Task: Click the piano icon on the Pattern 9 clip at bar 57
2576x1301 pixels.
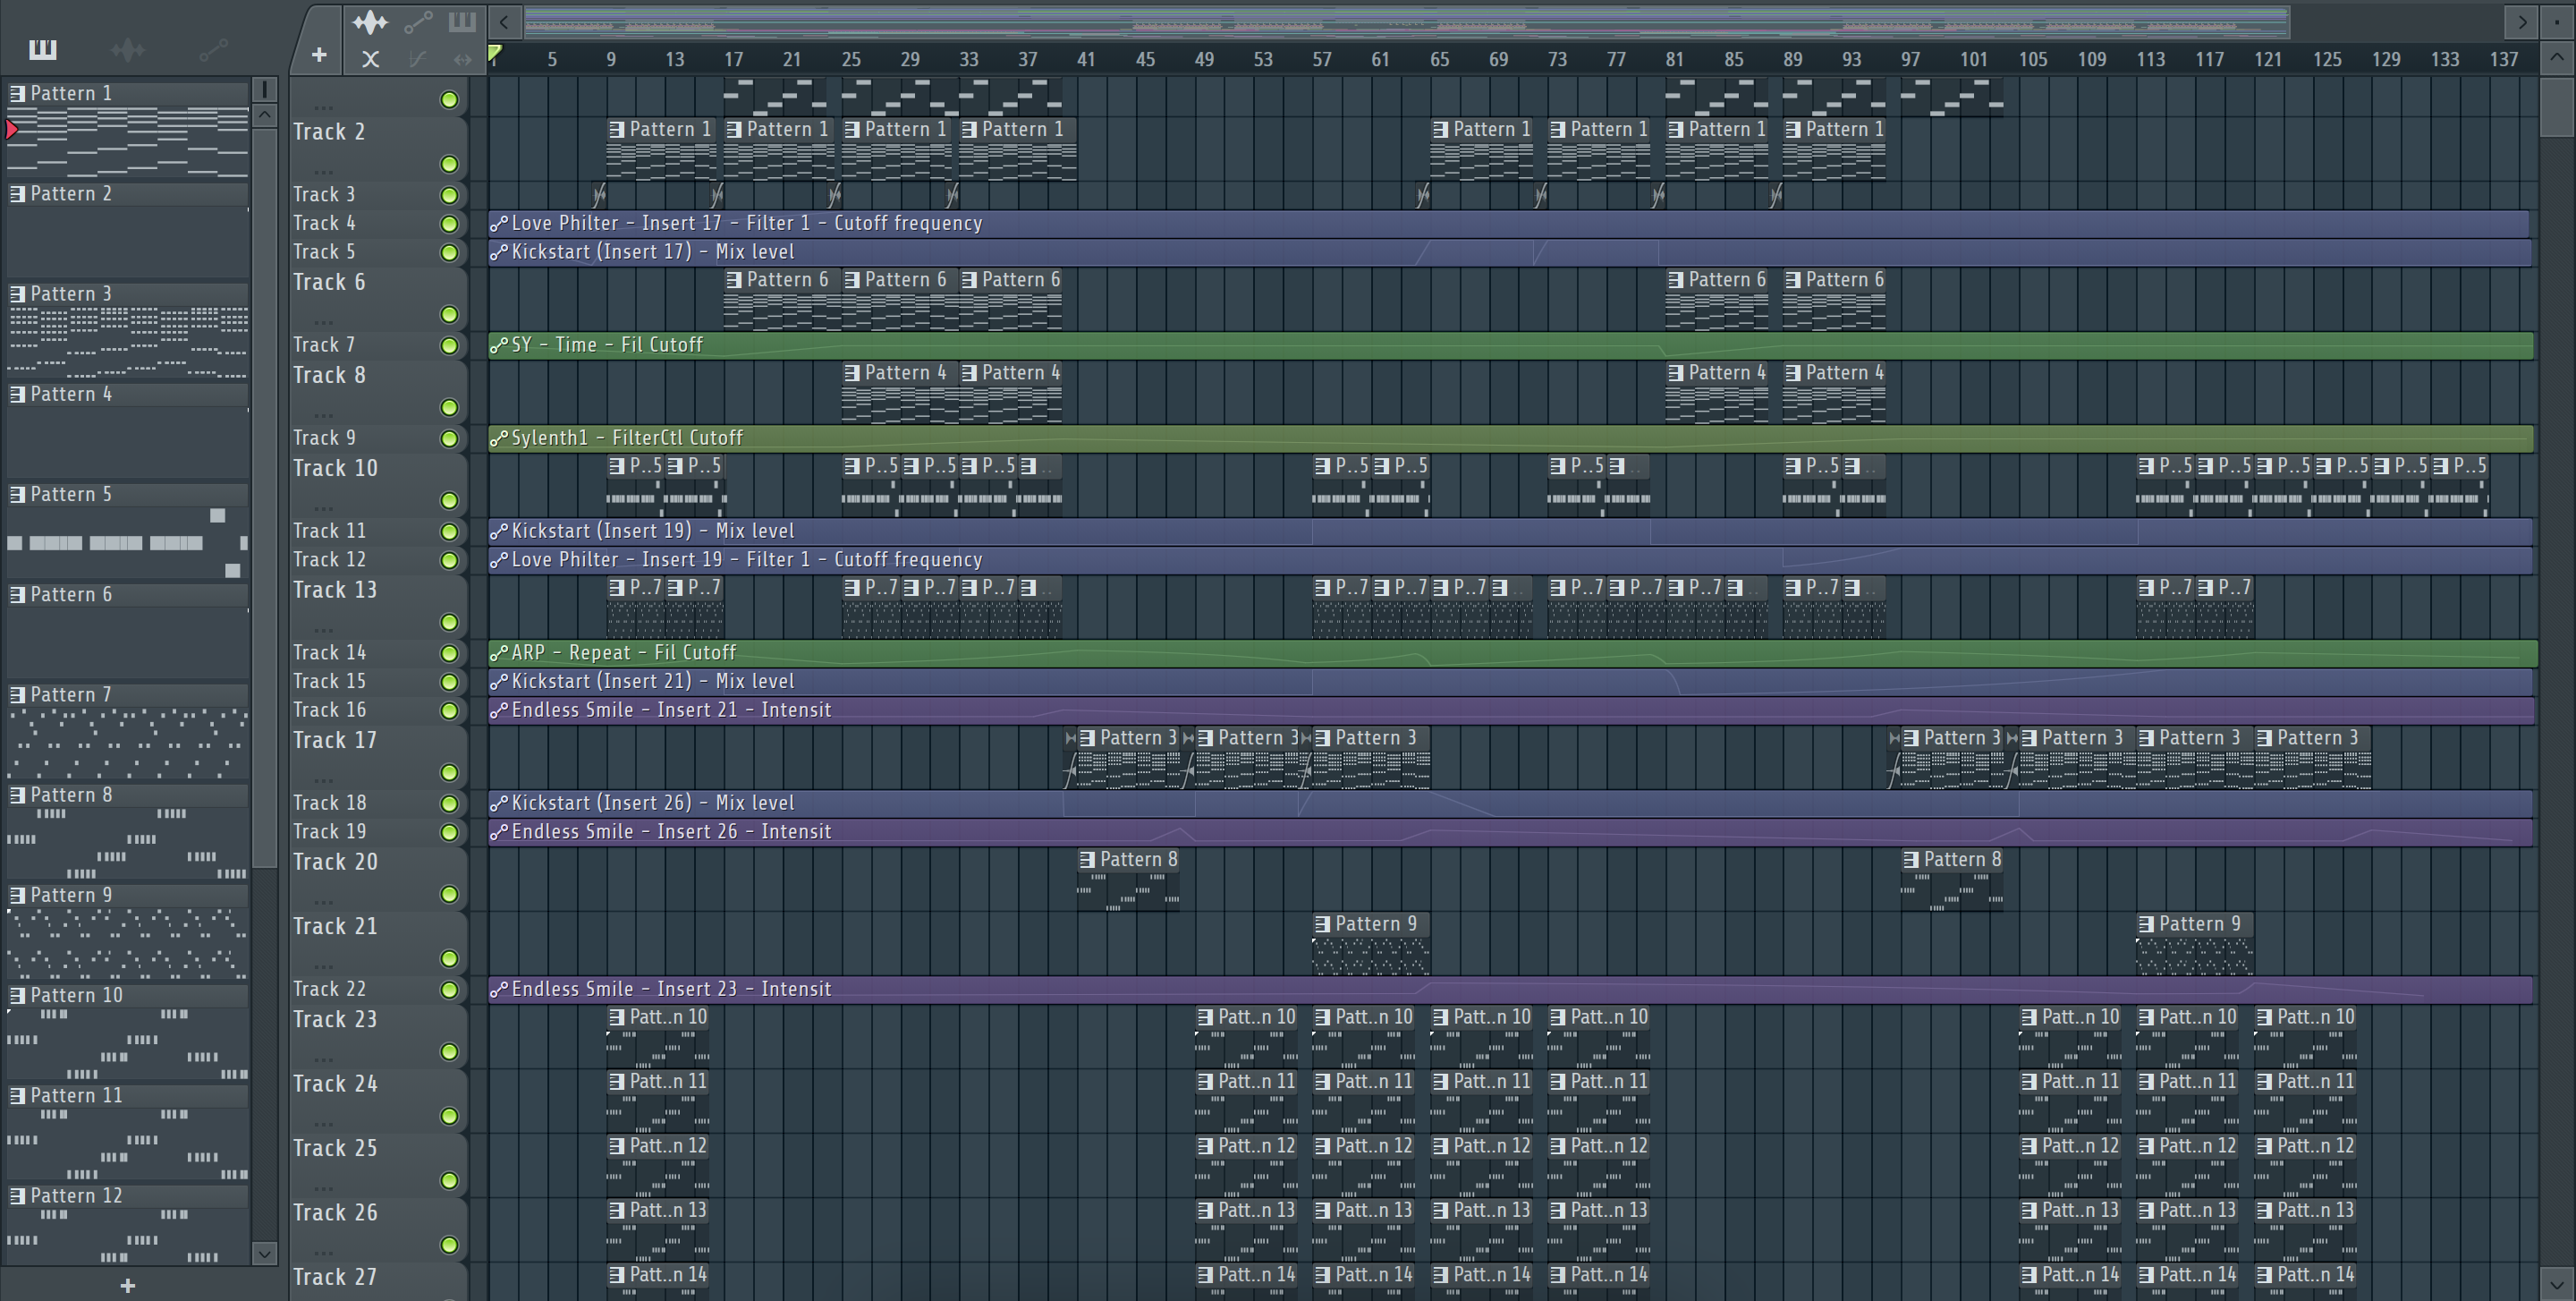Action: [x=1323, y=924]
